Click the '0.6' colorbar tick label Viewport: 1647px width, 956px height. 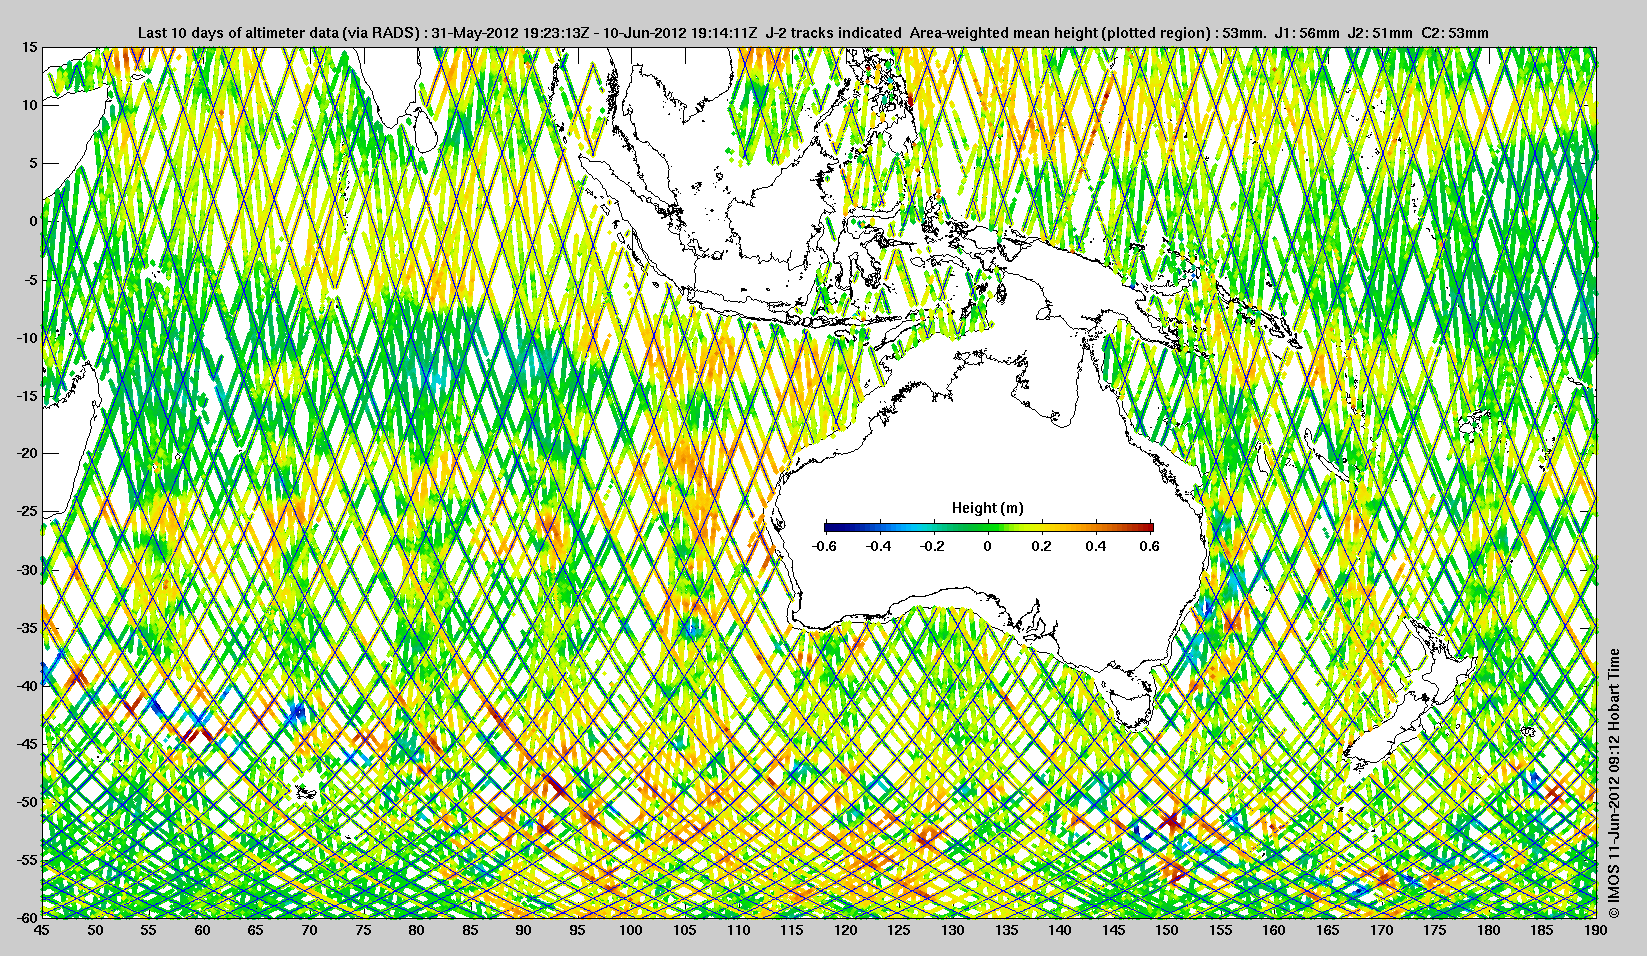1150,546
